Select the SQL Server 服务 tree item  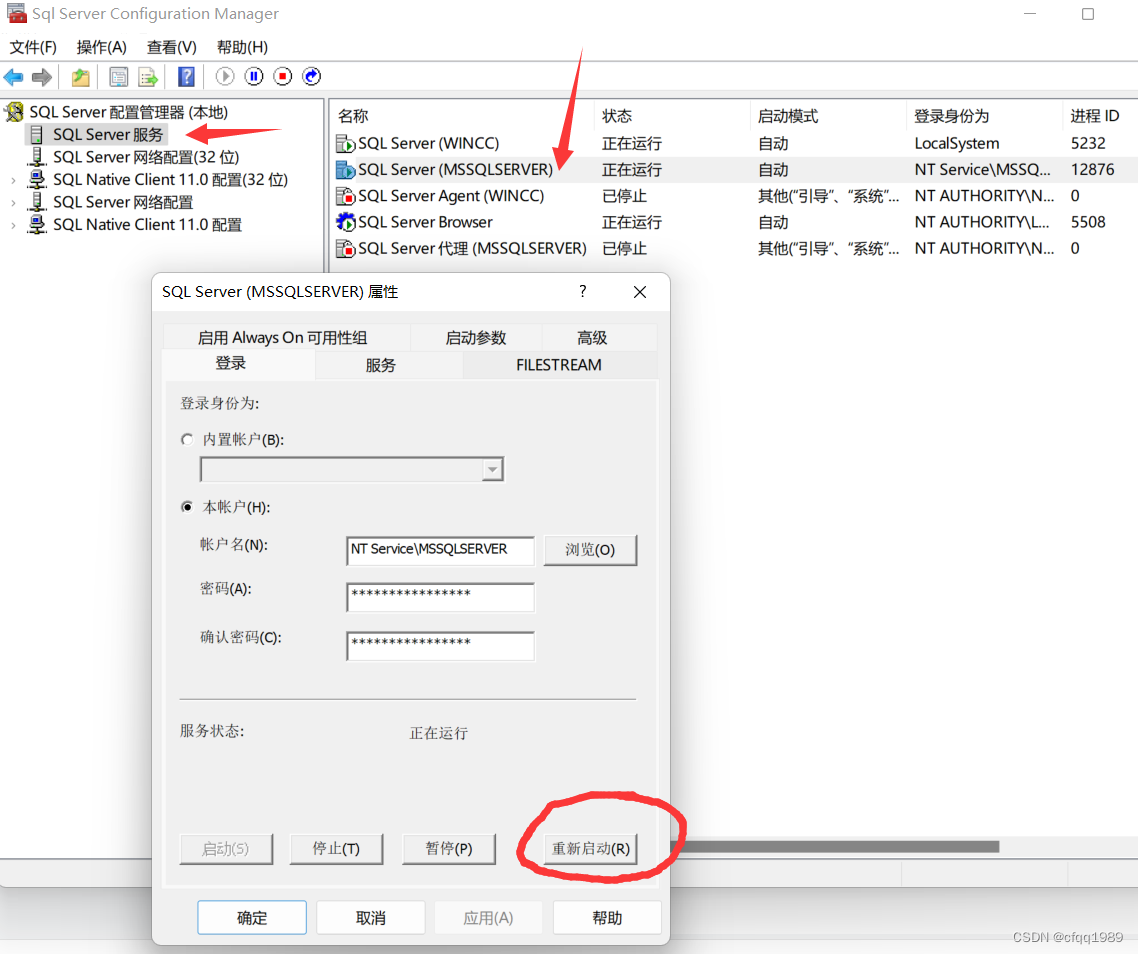click(107, 134)
